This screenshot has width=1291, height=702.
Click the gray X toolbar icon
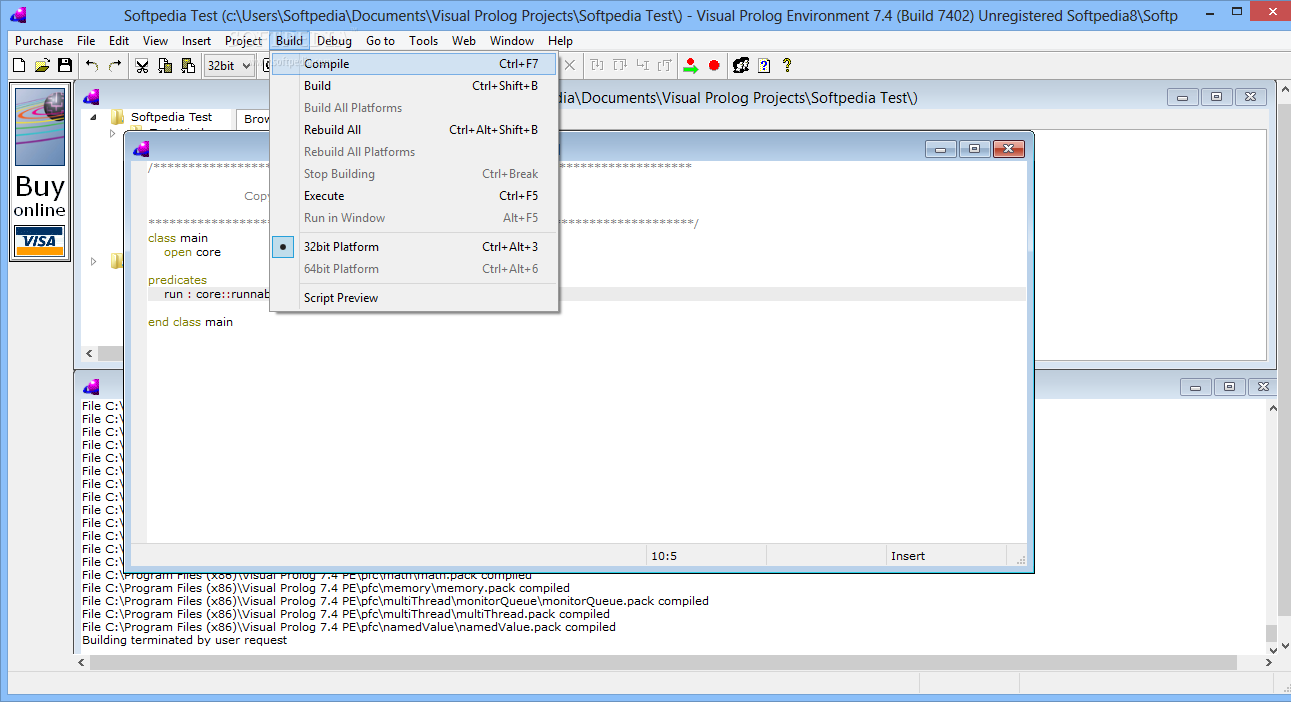click(x=570, y=65)
